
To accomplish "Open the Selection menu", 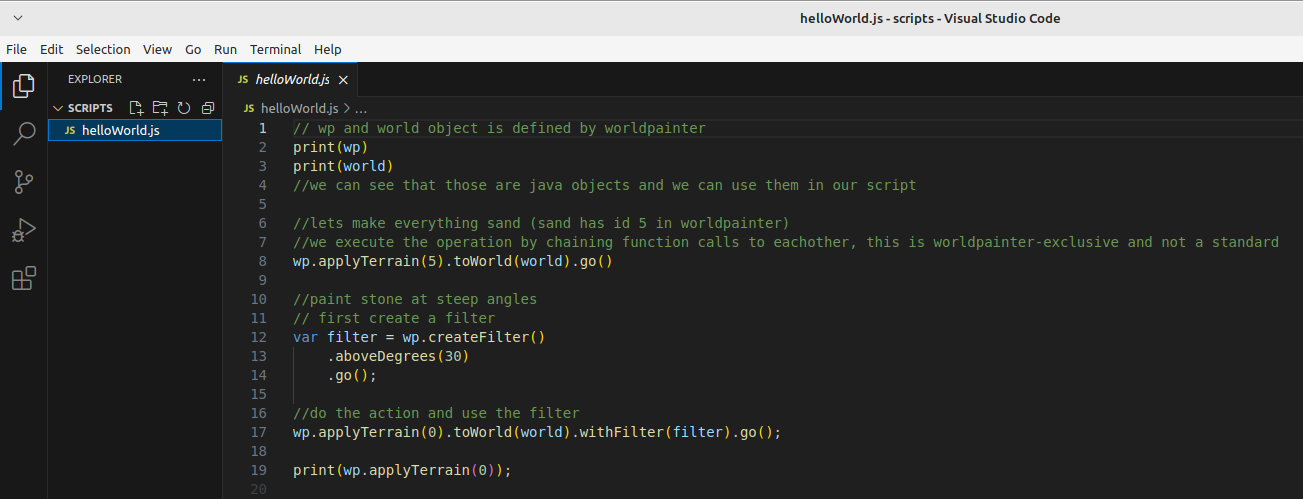I will [103, 49].
